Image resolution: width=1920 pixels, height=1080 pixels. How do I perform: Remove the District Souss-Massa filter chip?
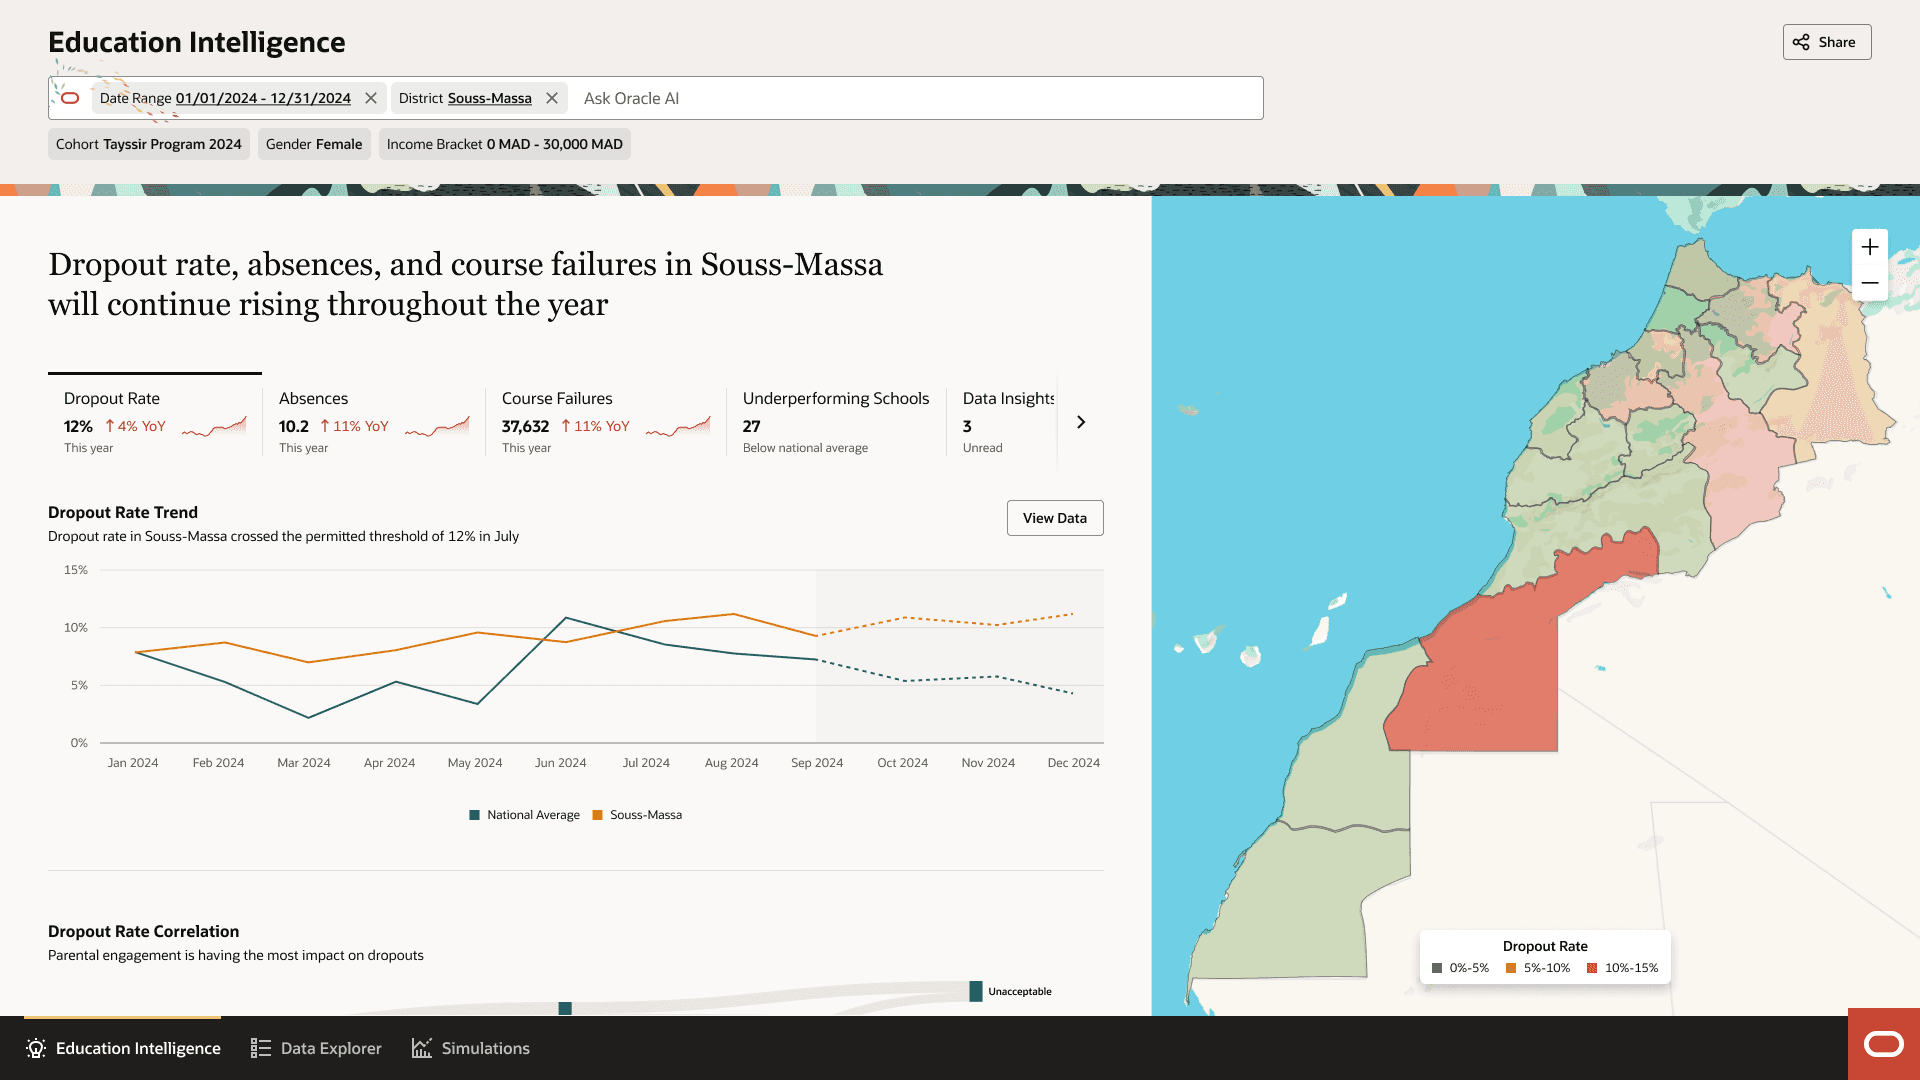click(x=552, y=98)
